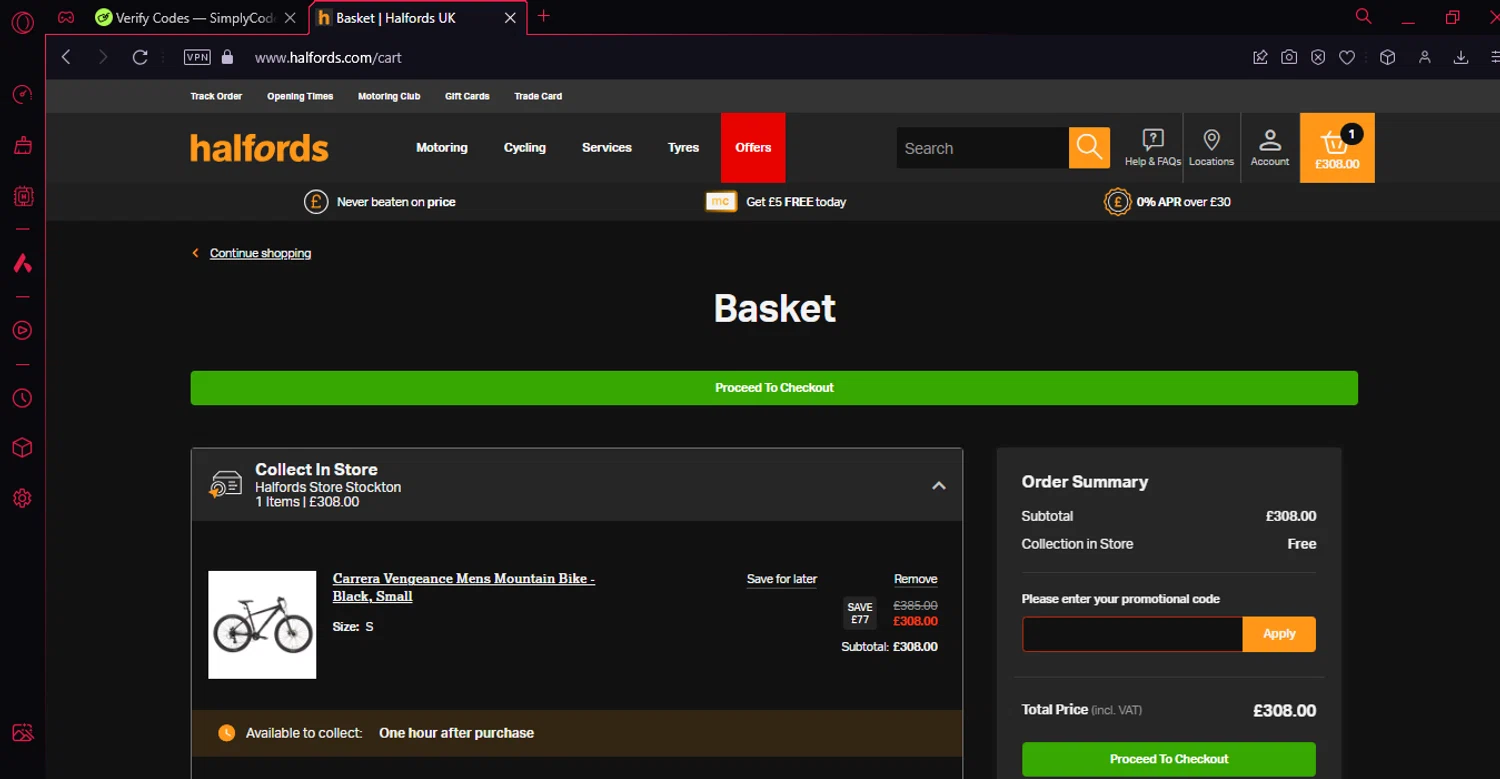Click the Continue shopping link
This screenshot has height=779, width=1500.
coord(260,253)
